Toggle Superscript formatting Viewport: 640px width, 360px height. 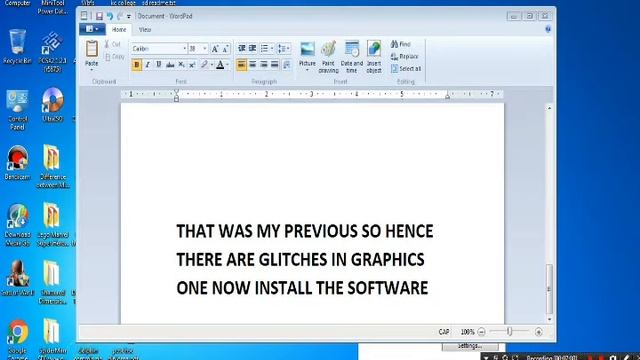point(192,65)
